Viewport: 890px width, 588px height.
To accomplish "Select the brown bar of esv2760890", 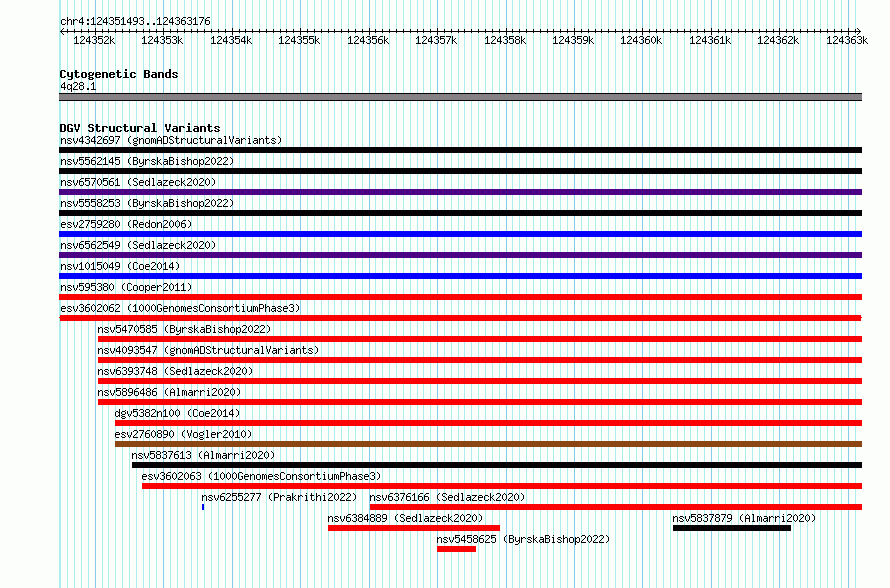I will pyautogui.click(x=488, y=444).
